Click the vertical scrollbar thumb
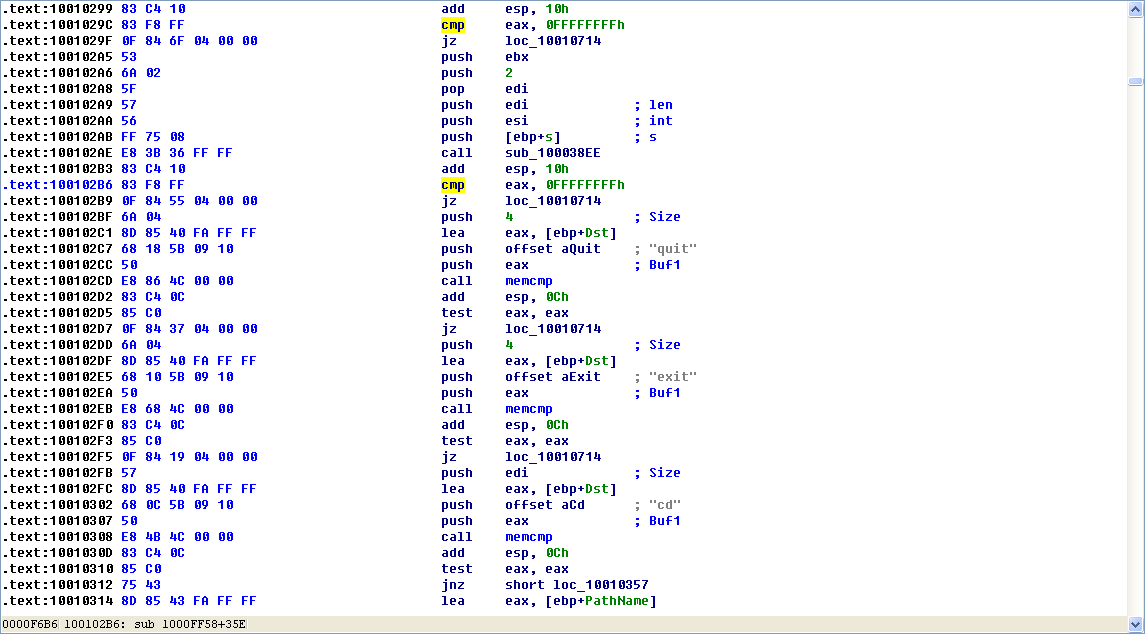The height and width of the screenshot is (634, 1145). coord(1134,81)
